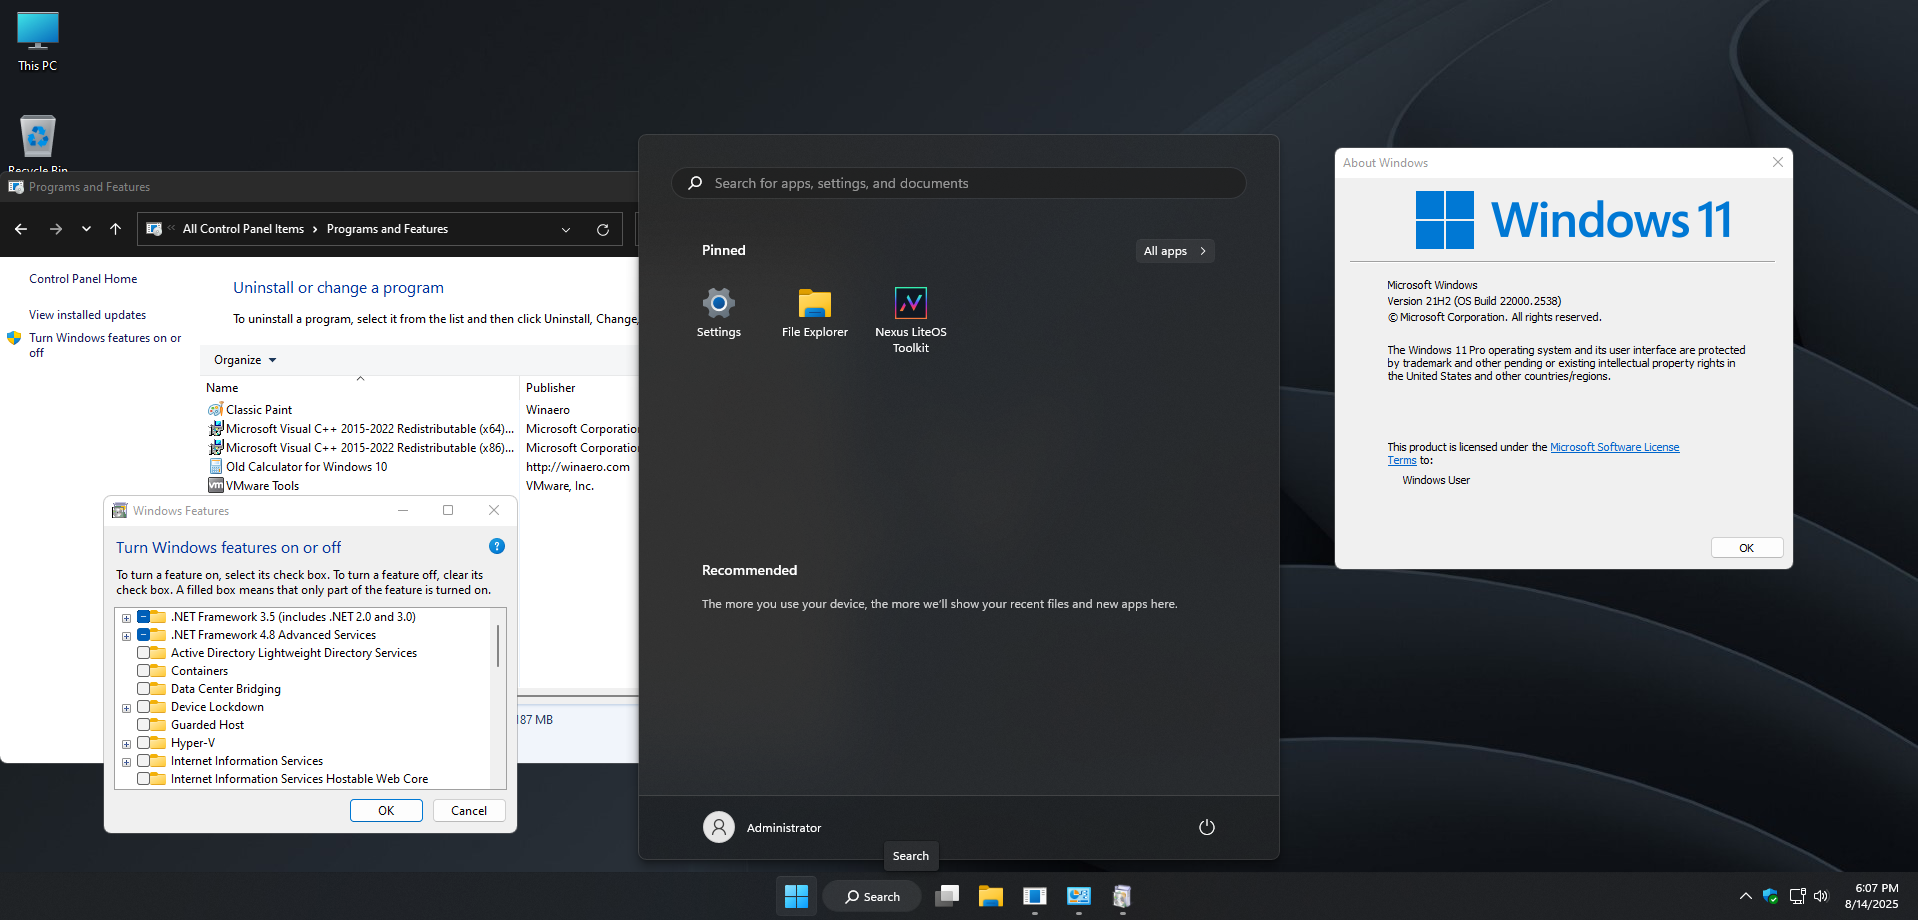Open the Recycle Bin desktop icon
The height and width of the screenshot is (920, 1918).
click(x=37, y=142)
